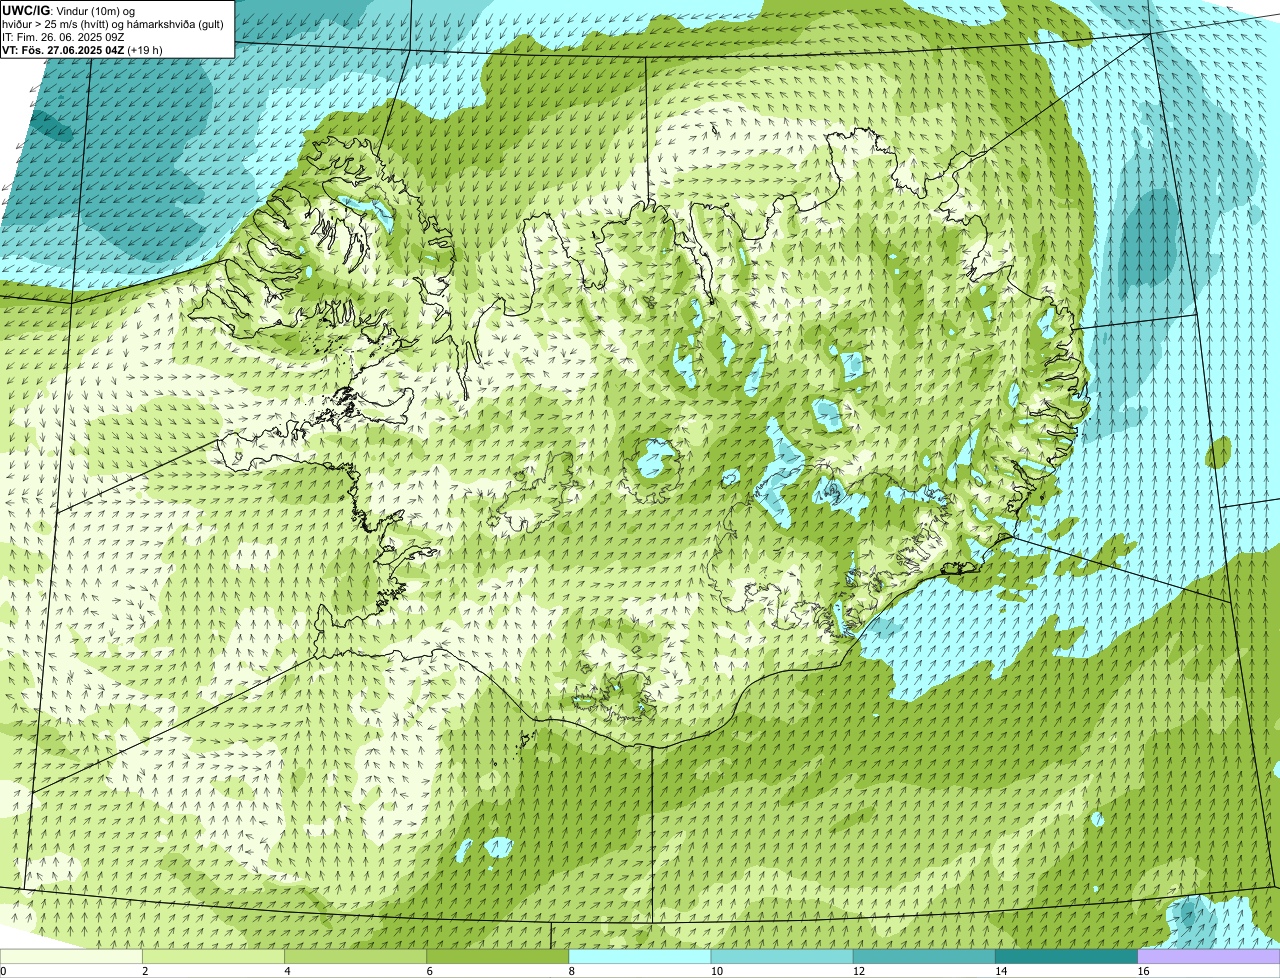
Task: Click the legend label '2'
Action: click(145, 971)
